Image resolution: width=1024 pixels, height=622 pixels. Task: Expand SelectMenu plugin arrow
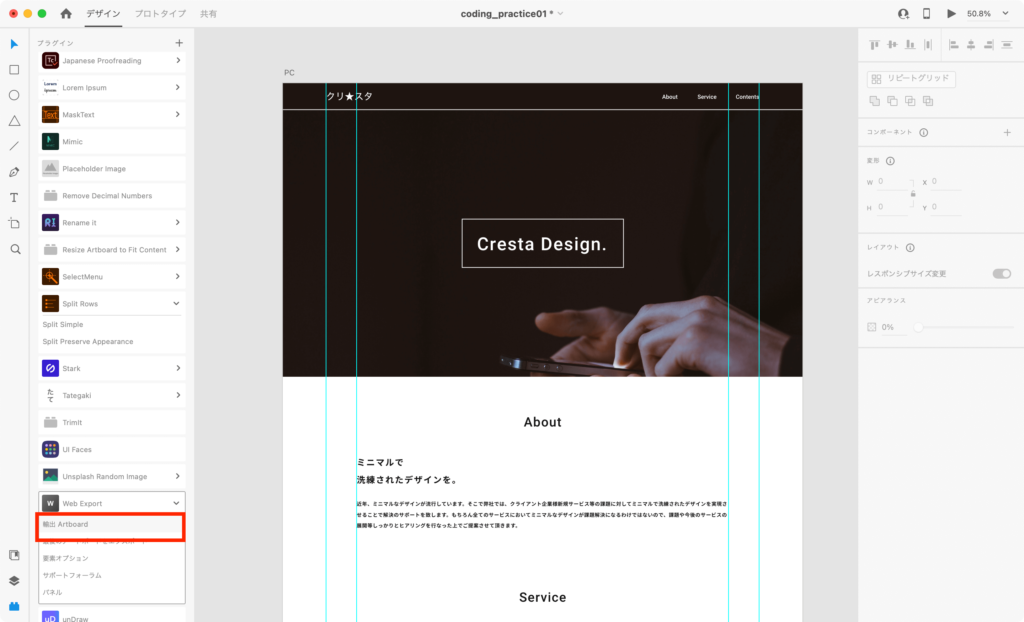point(178,276)
